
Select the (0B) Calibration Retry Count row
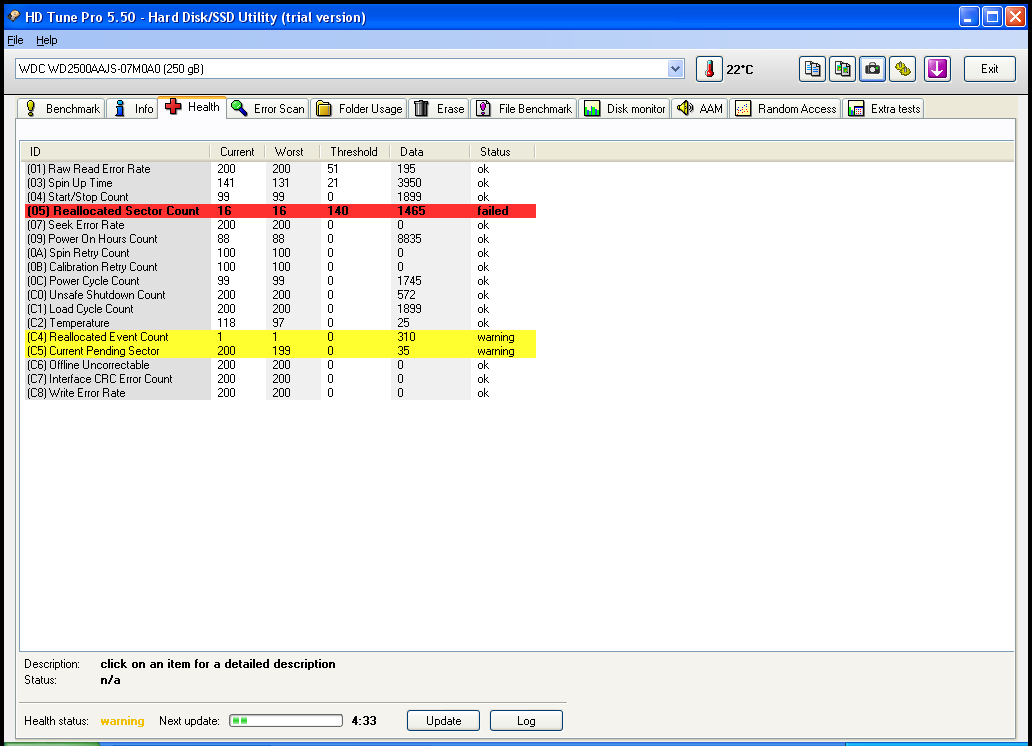(280, 267)
